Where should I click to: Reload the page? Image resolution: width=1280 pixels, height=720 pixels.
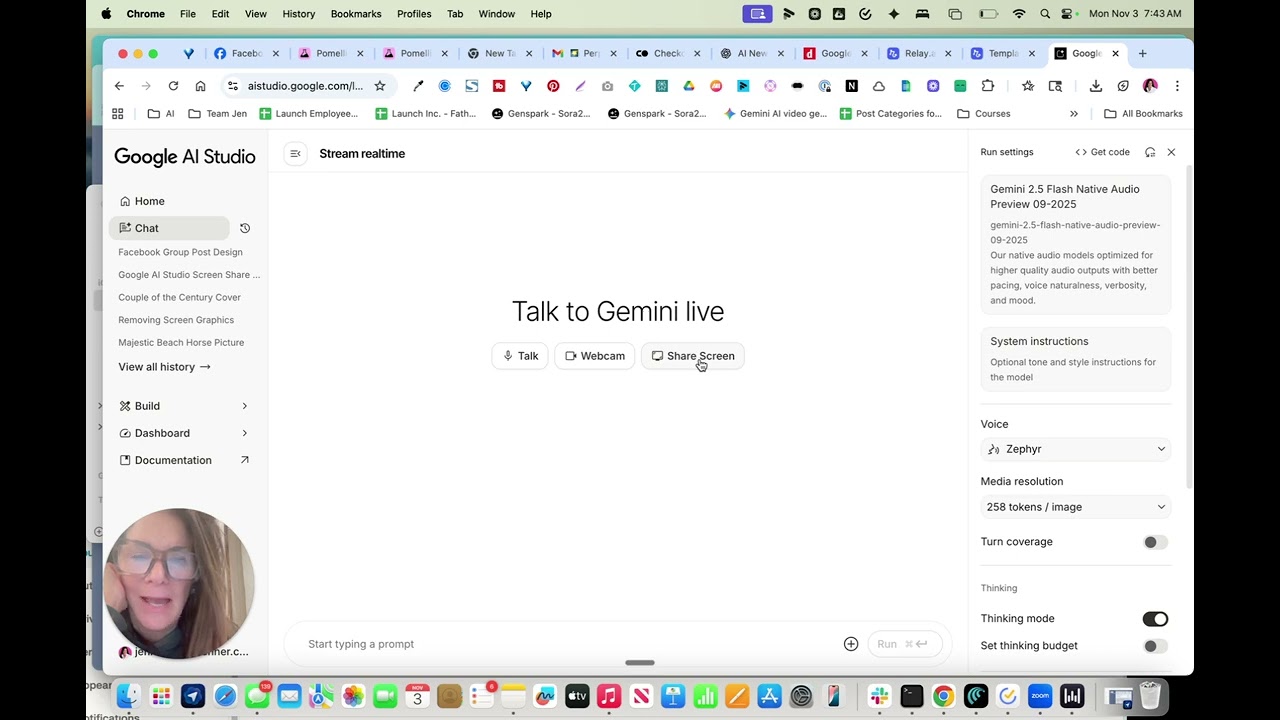[x=173, y=86]
